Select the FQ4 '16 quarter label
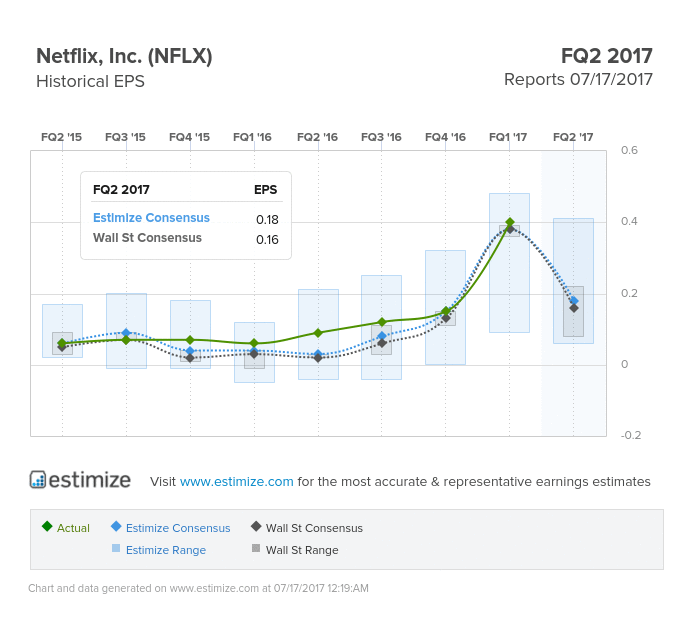The width and height of the screenshot is (685, 620). coord(445,137)
